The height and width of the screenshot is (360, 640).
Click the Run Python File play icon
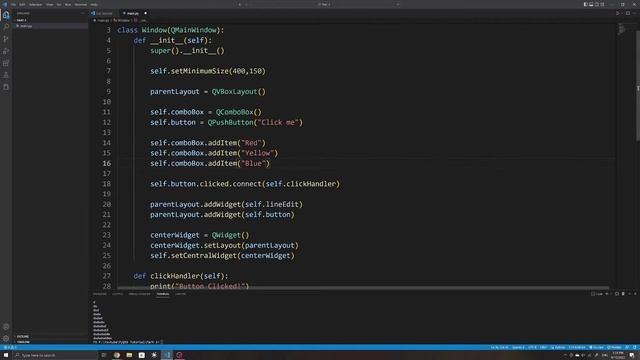coord(617,13)
